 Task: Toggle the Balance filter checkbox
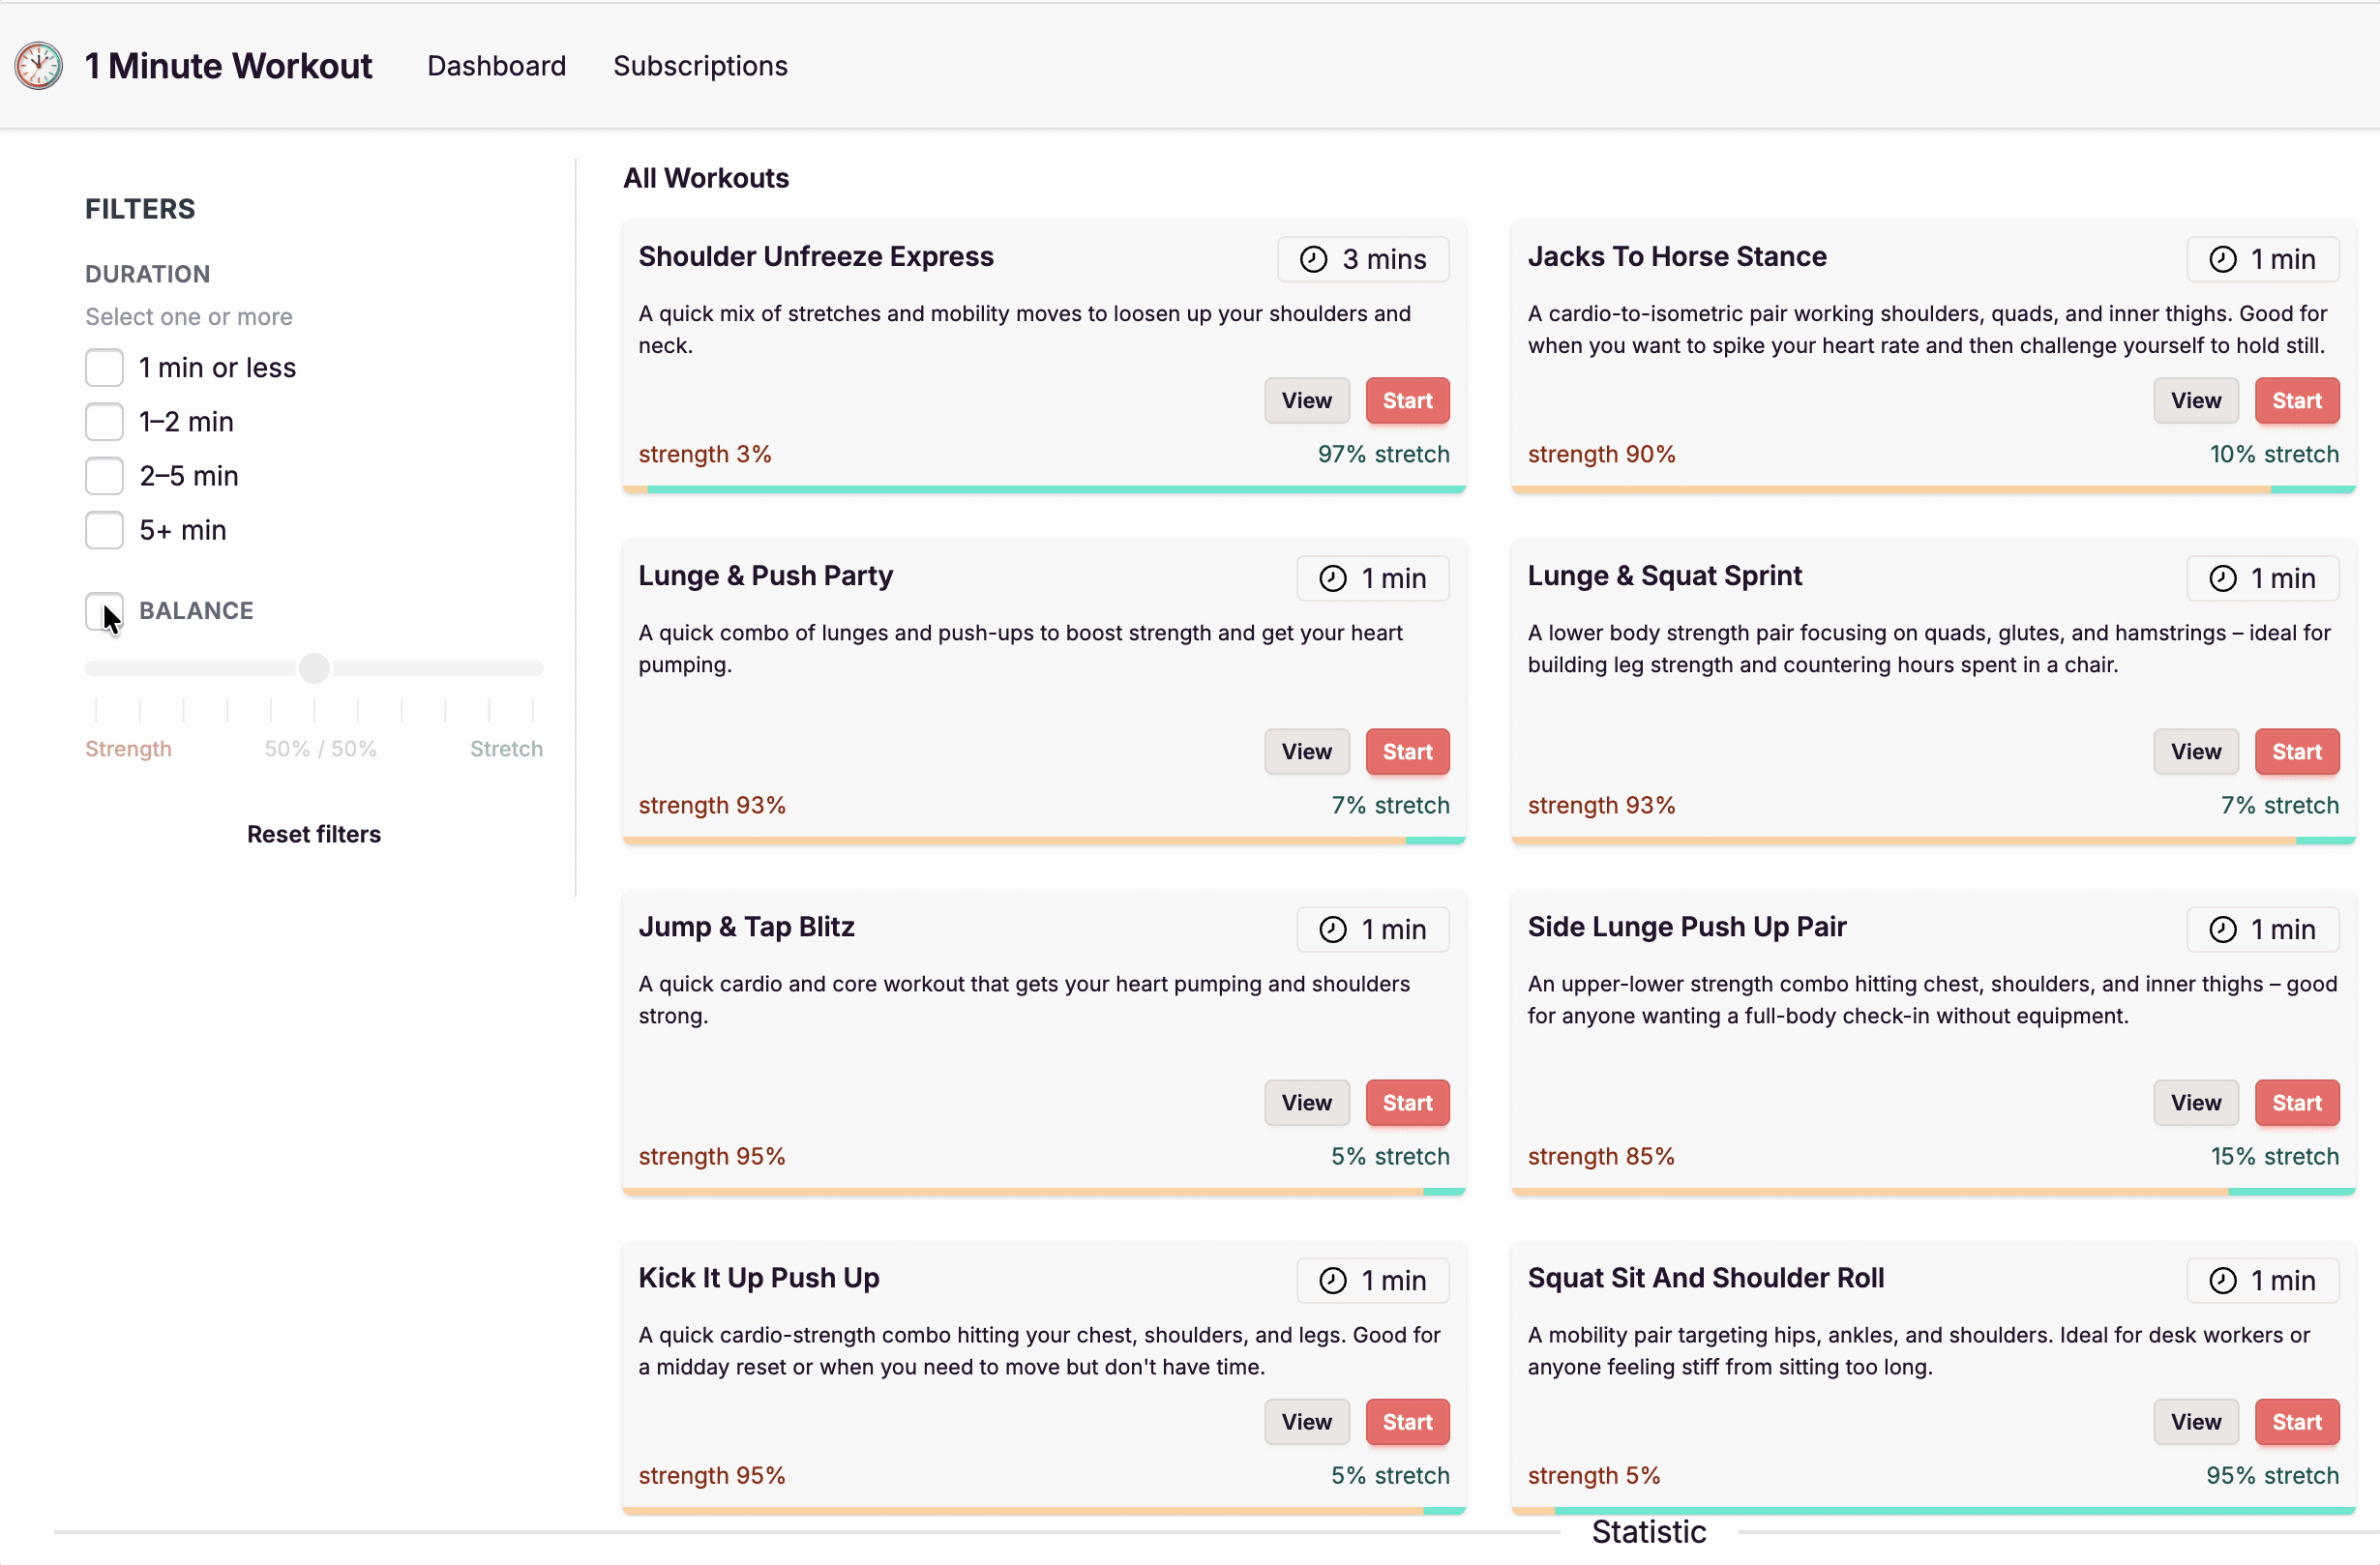click(x=104, y=611)
